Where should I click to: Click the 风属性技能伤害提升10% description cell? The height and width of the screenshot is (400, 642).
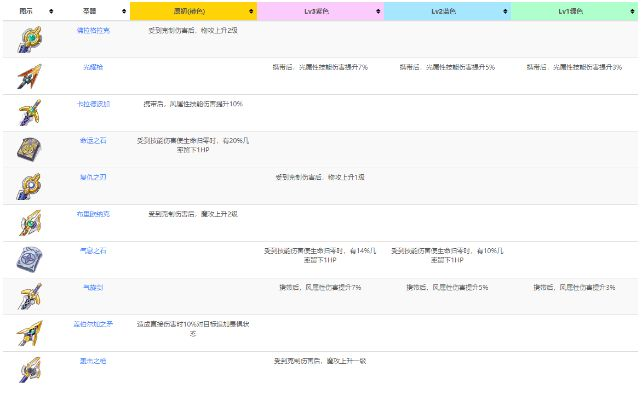pyautogui.click(x=194, y=104)
